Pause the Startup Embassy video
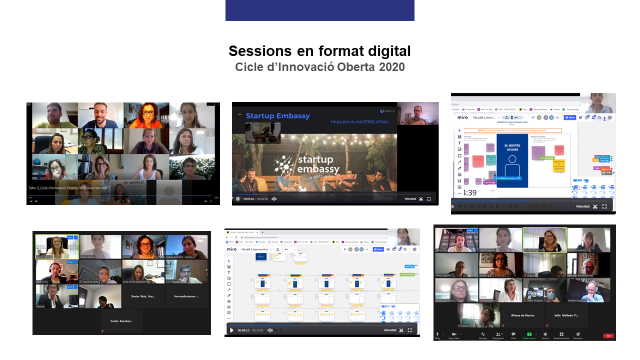 point(238,199)
